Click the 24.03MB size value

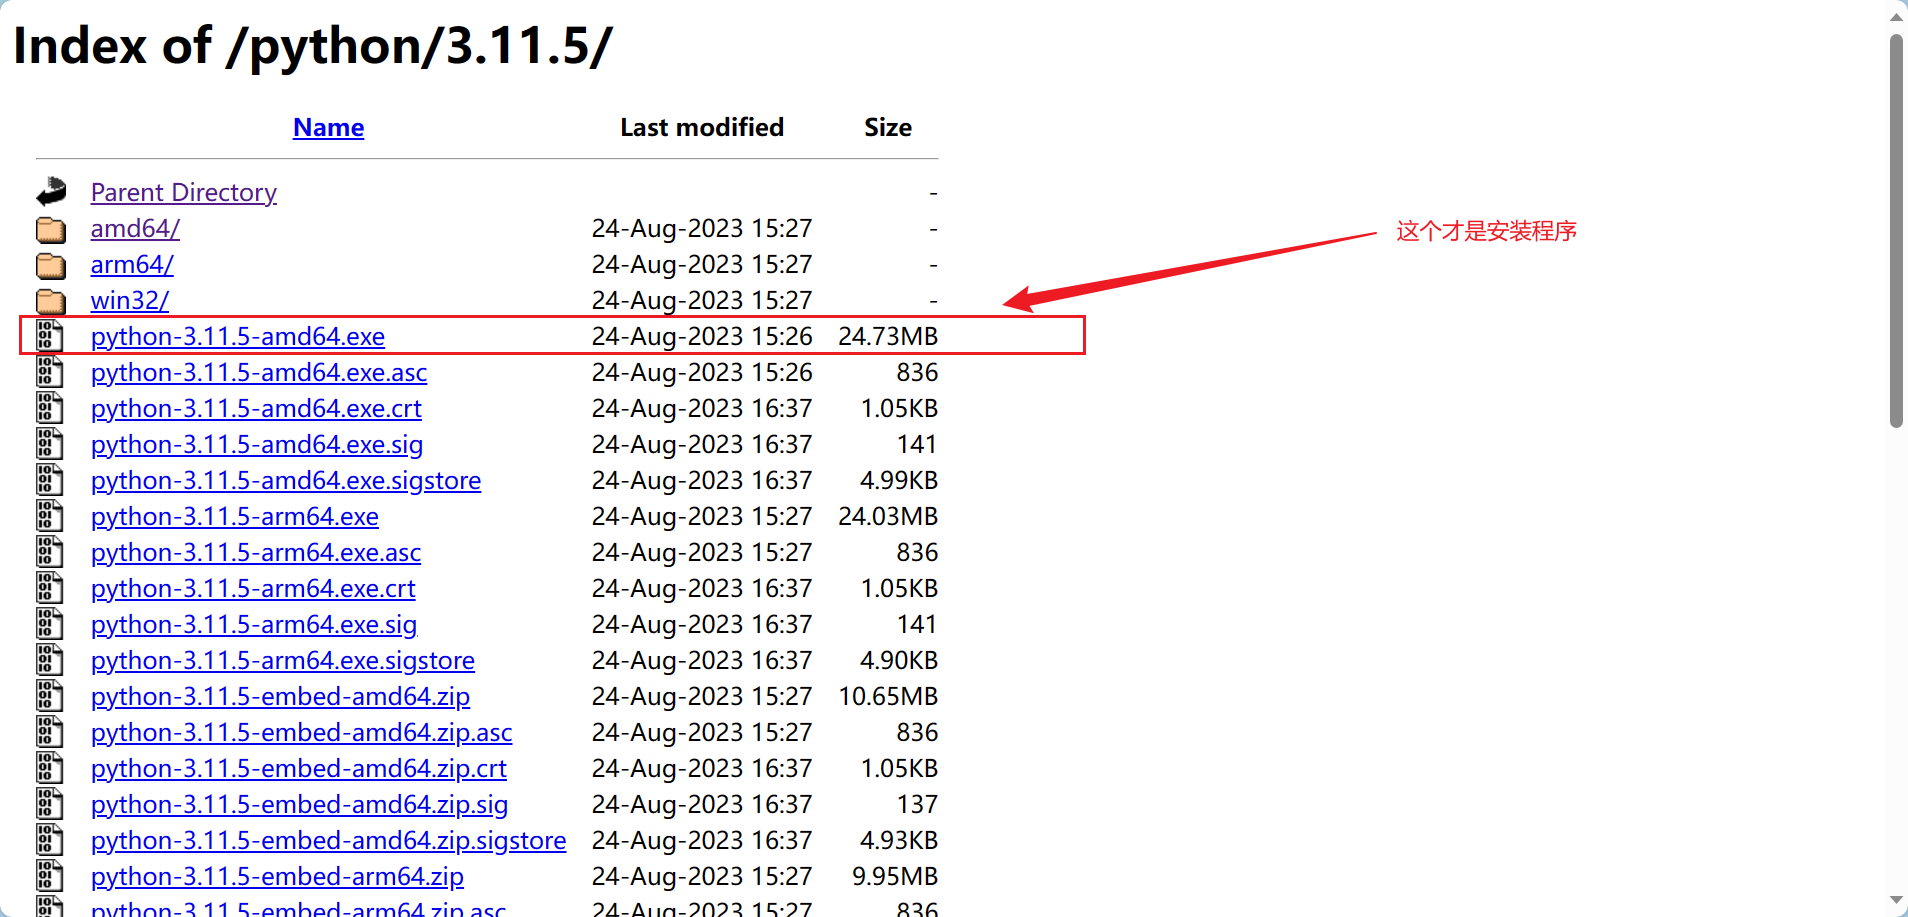coord(888,516)
